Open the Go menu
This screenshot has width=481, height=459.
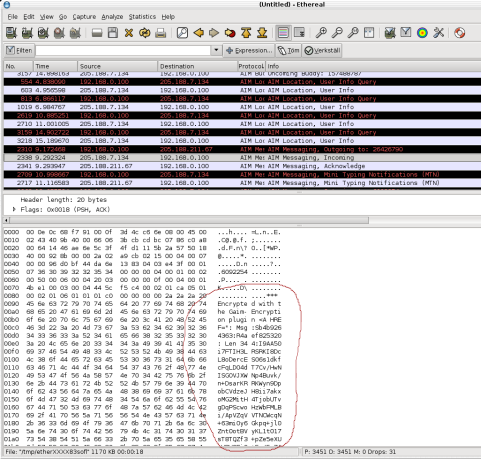coord(63,17)
